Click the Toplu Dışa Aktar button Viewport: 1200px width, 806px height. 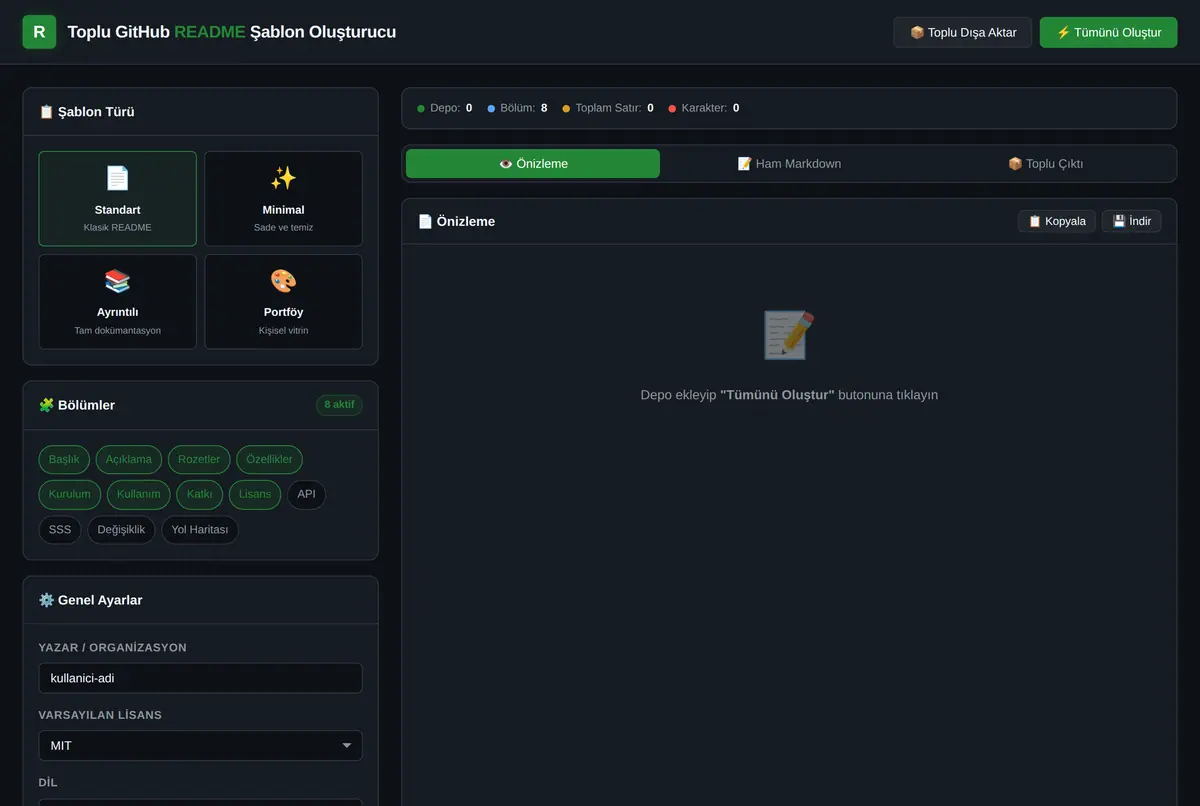(x=963, y=32)
